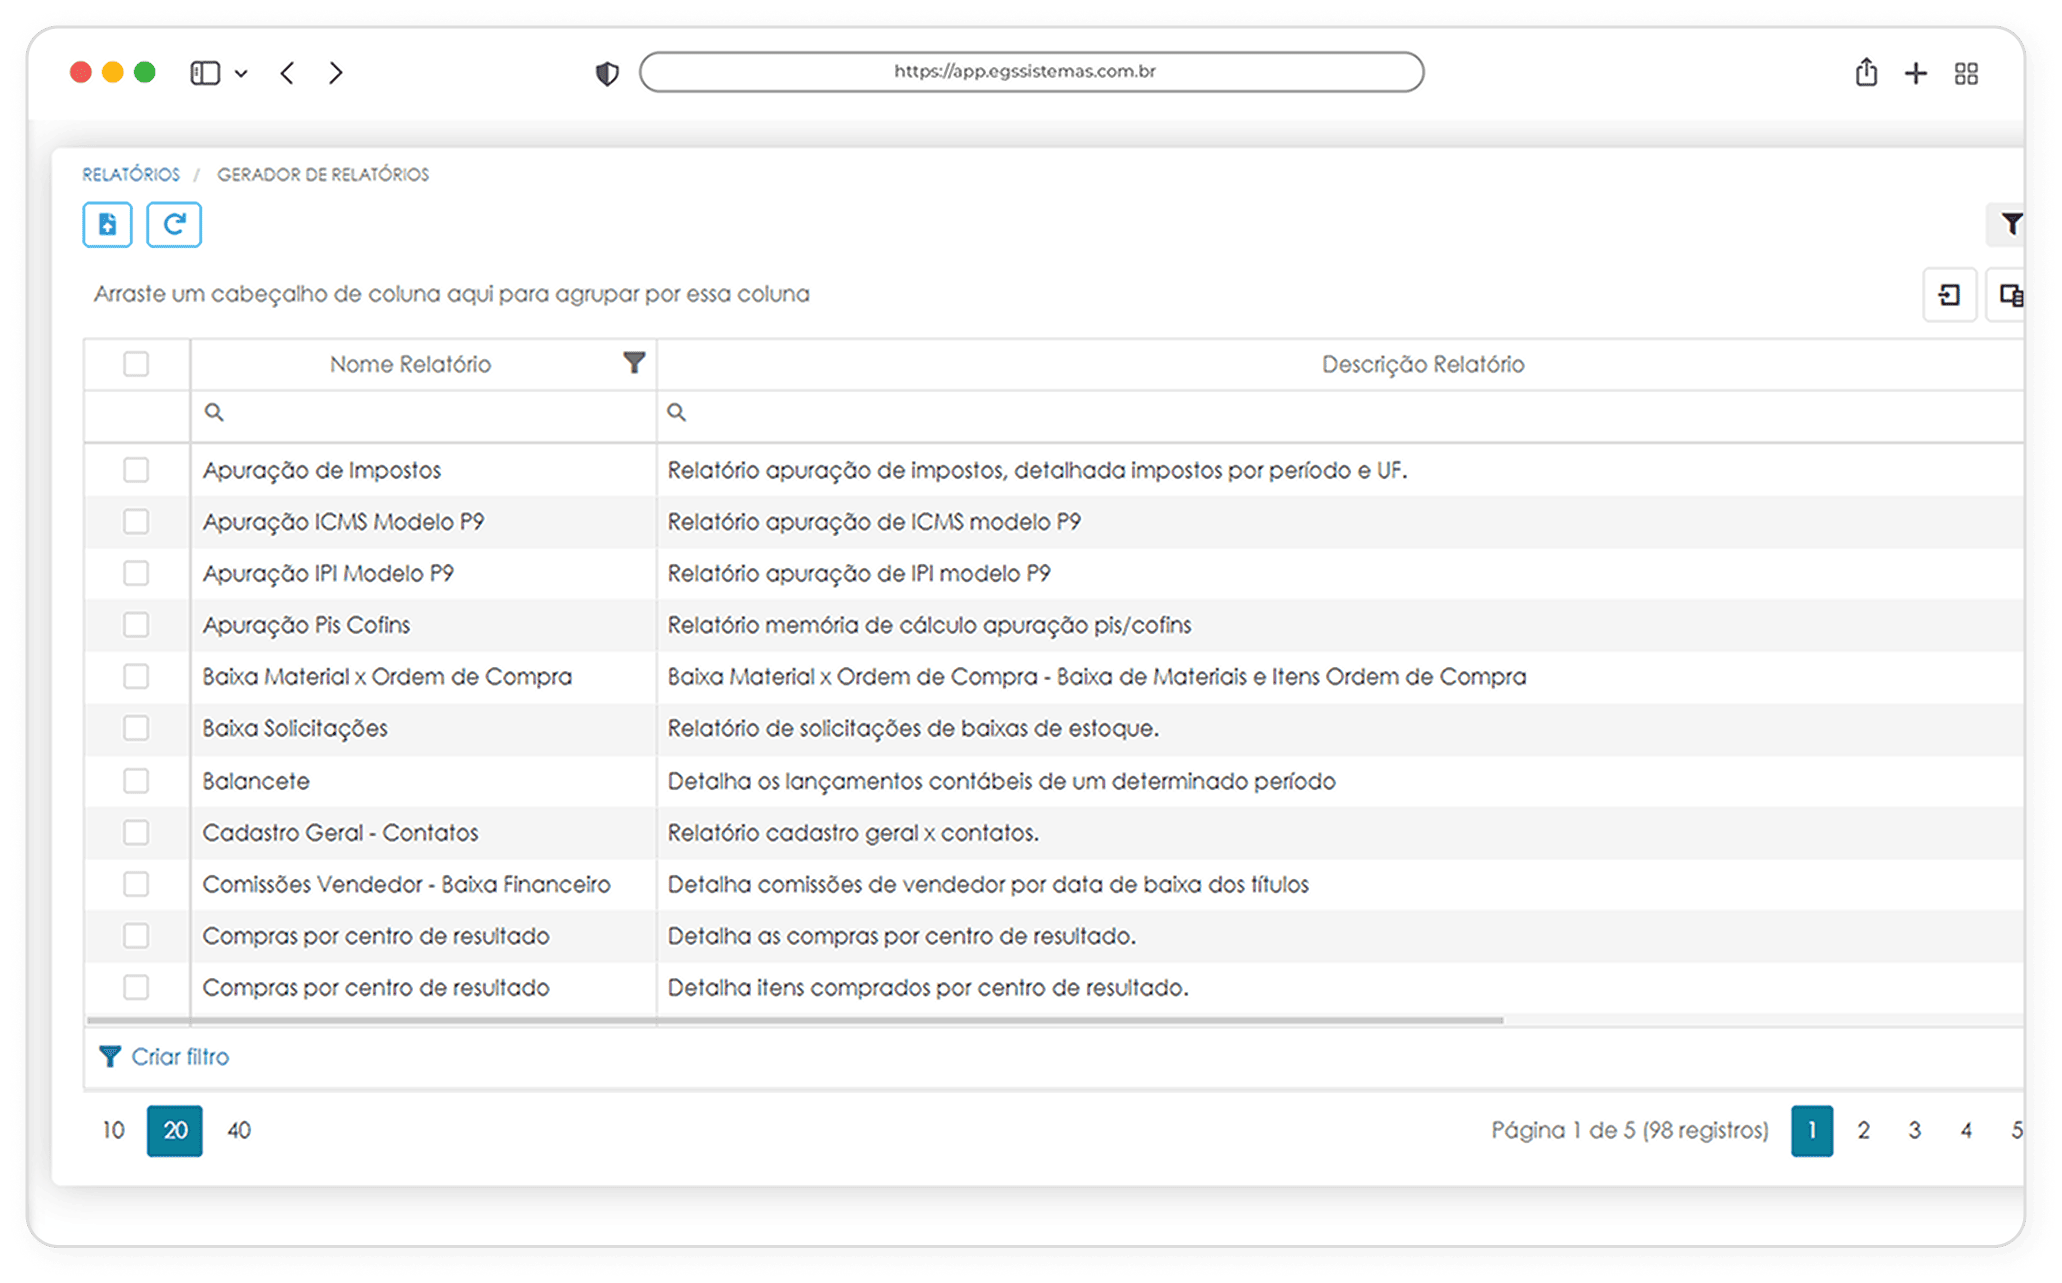The height and width of the screenshot is (1283, 2062).
Task: Go to page 4
Action: [x=1966, y=1130]
